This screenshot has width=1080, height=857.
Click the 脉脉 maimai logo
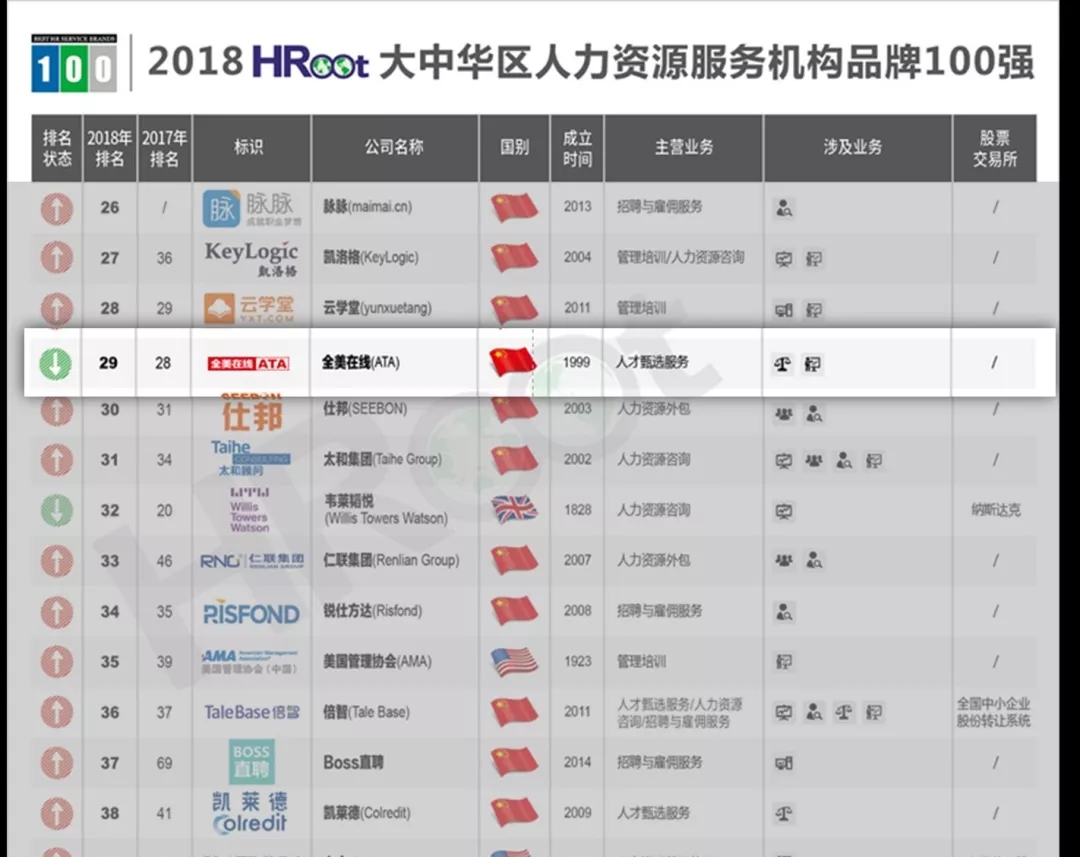click(251, 208)
